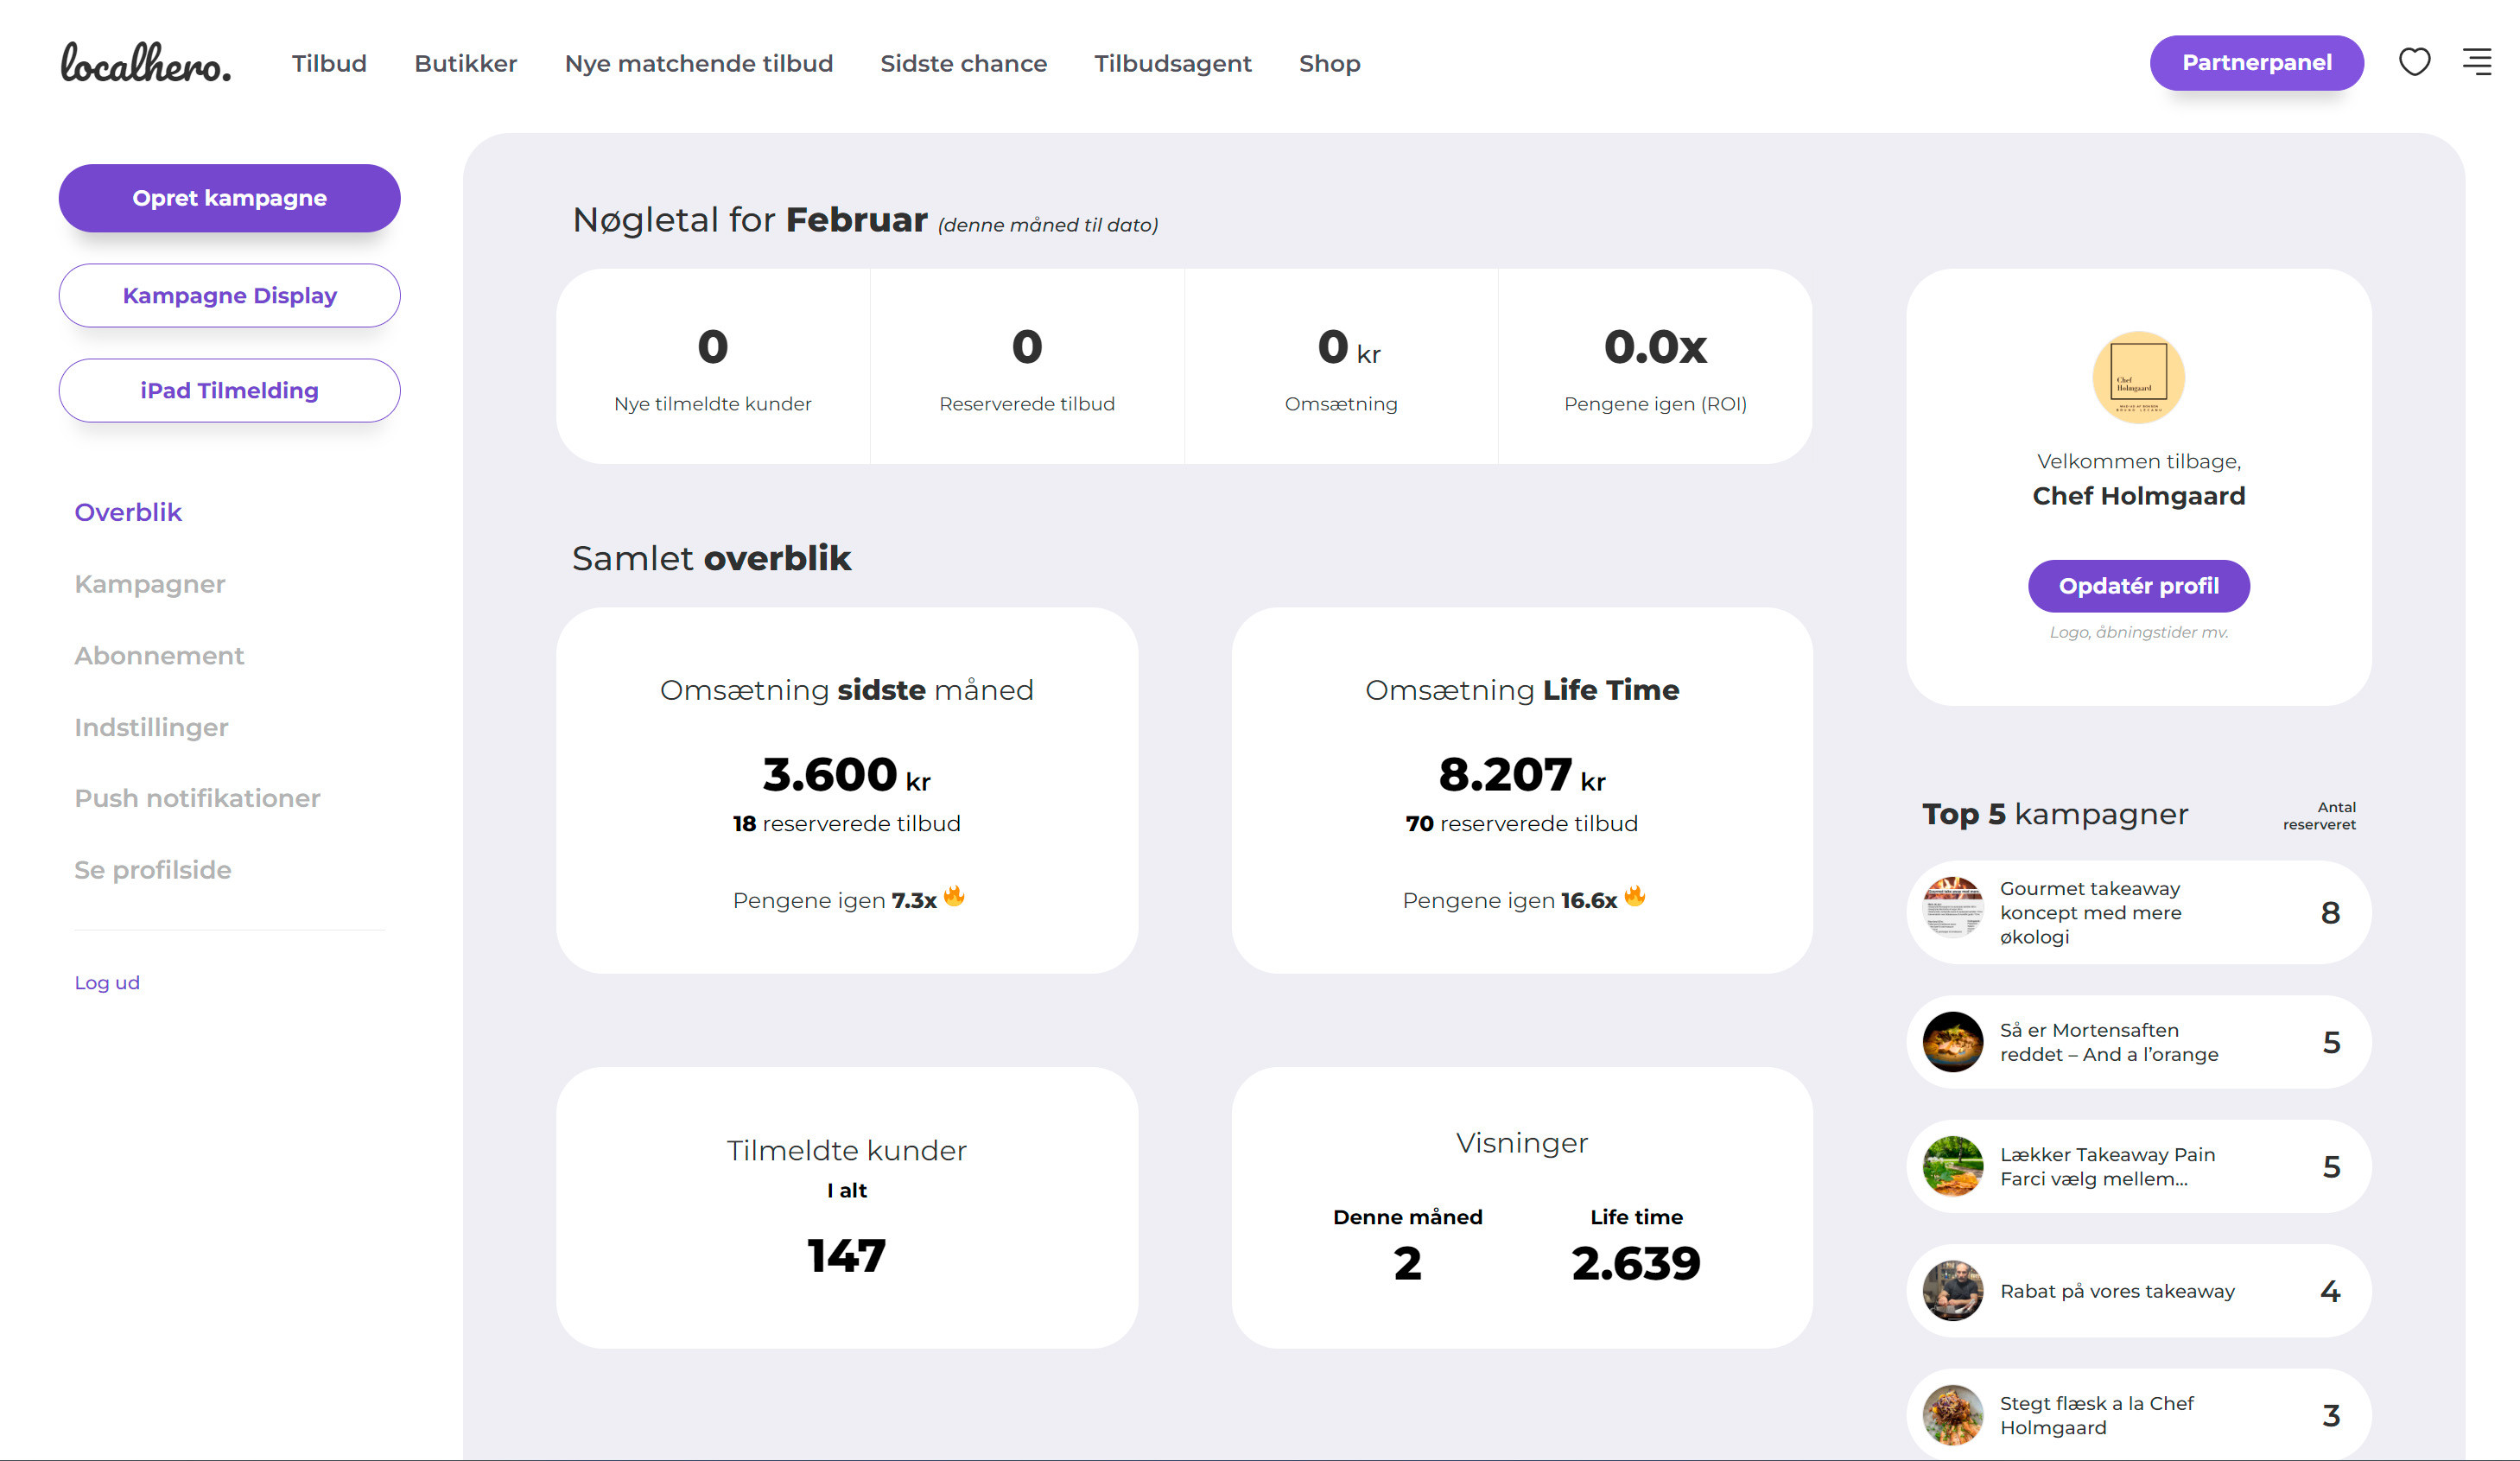Click the Pain Farci campaign thumbnail
Screen dimensions: 2520x1461
(x=1952, y=1165)
